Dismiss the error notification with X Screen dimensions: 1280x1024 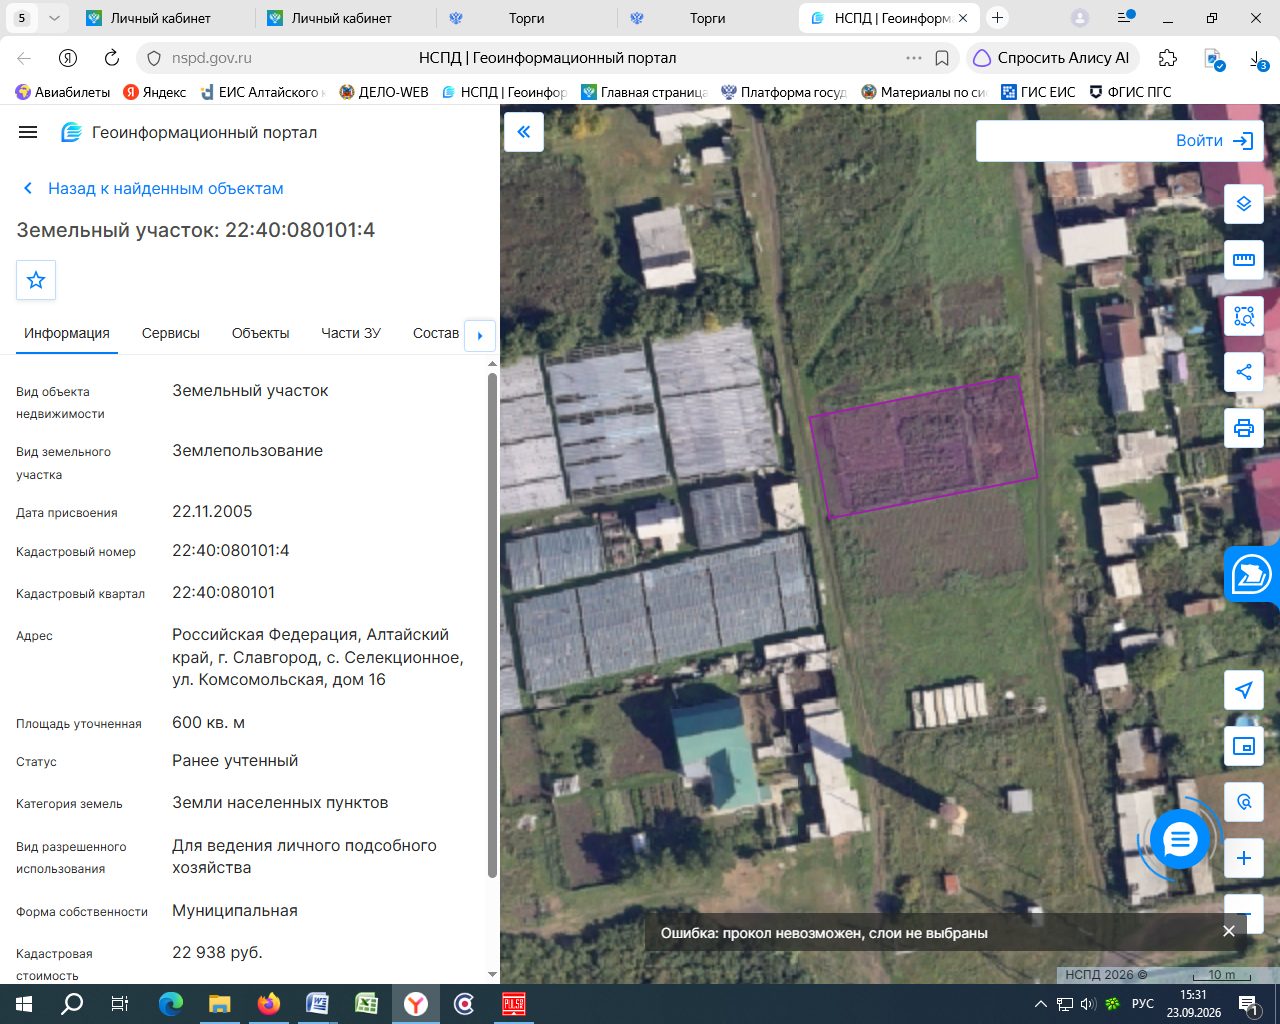point(1229,931)
